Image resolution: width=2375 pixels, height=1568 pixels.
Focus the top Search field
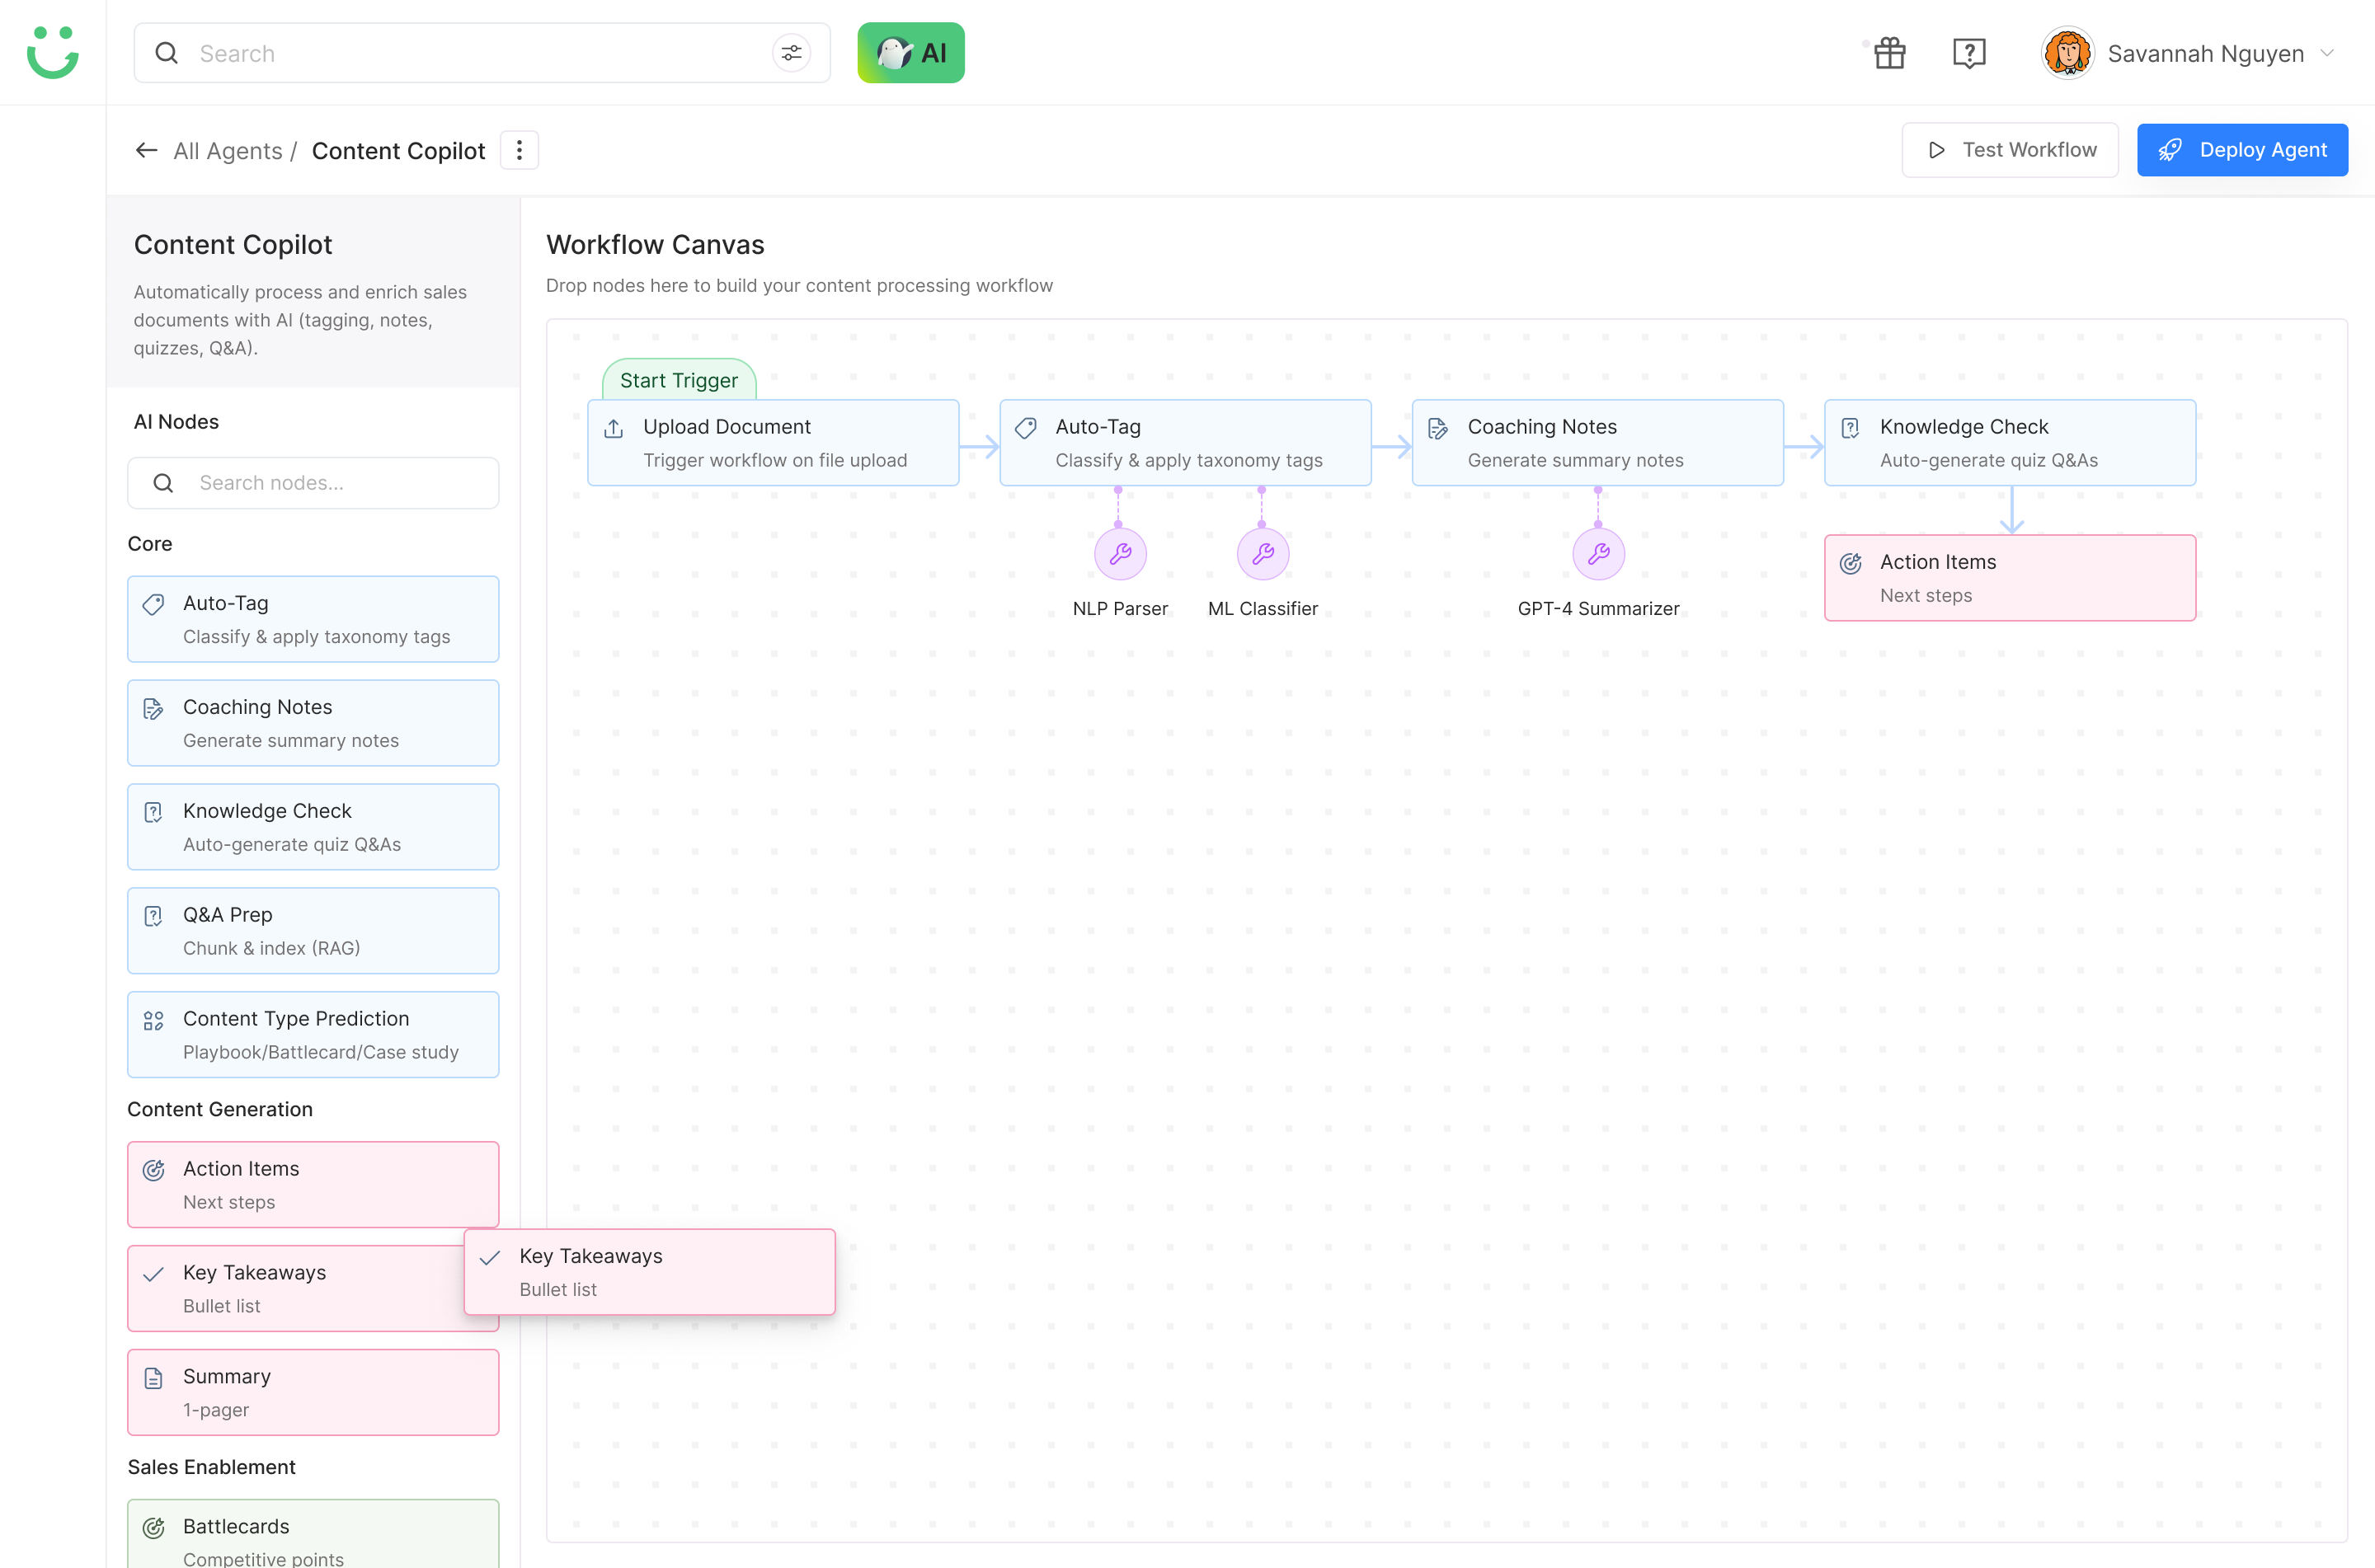(x=482, y=53)
